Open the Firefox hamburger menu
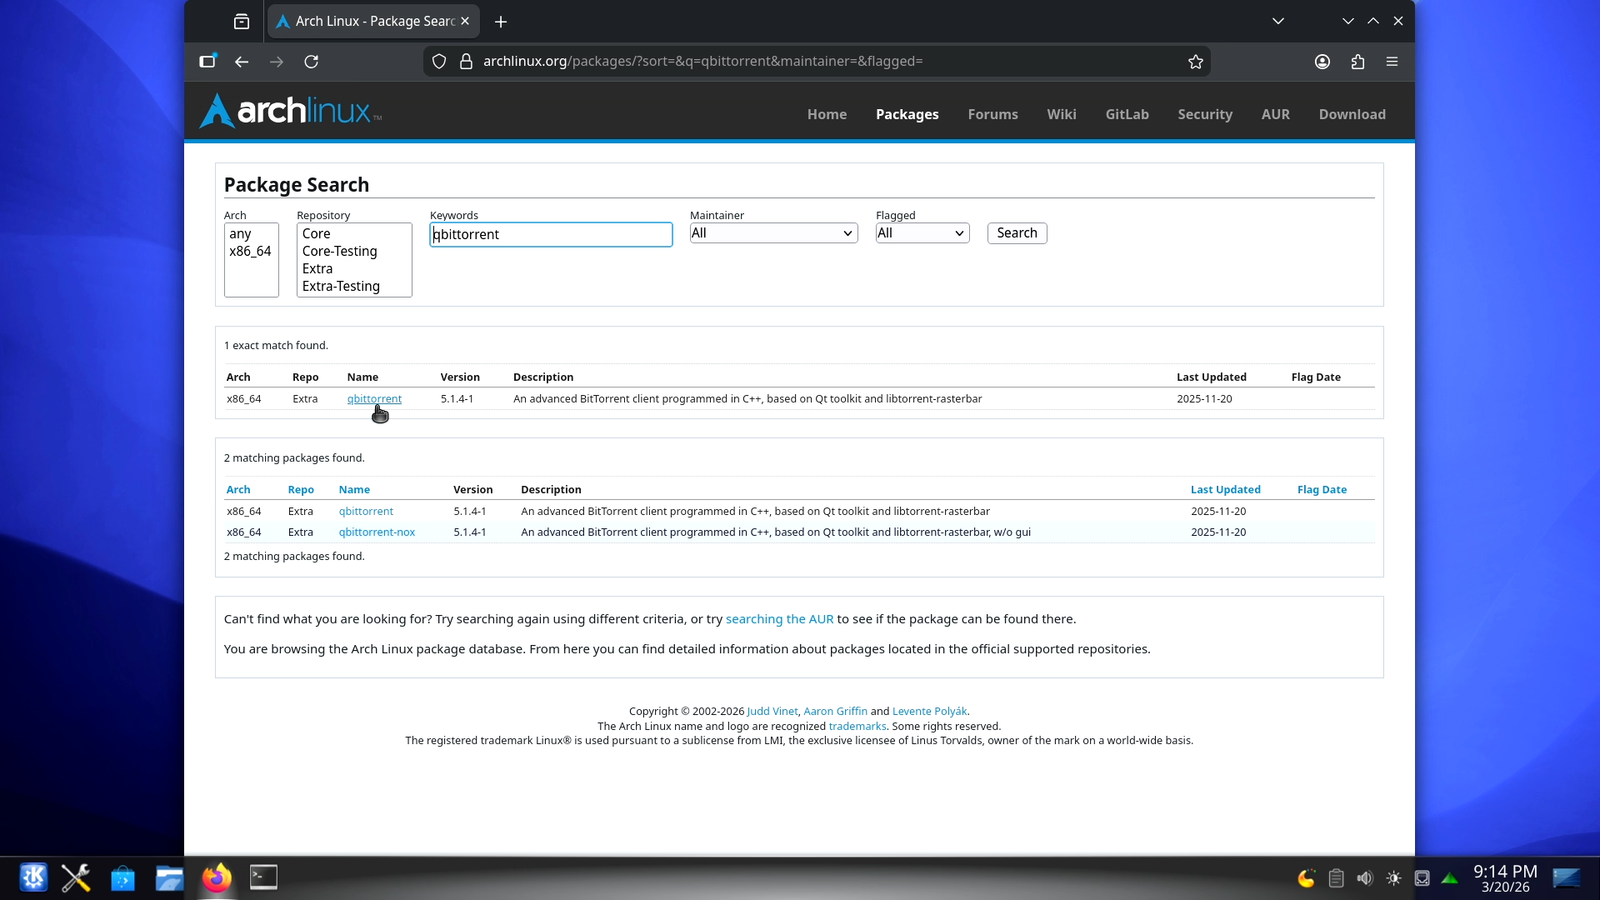Viewport: 1600px width, 900px height. 1391,61
